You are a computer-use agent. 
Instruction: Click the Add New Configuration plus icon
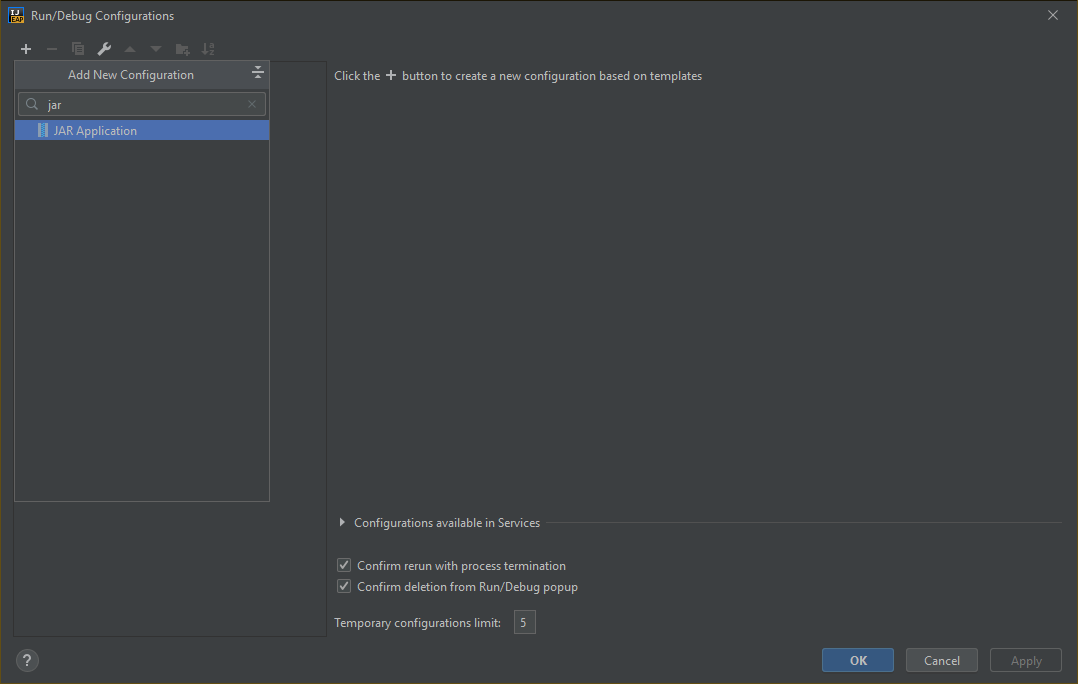26,49
